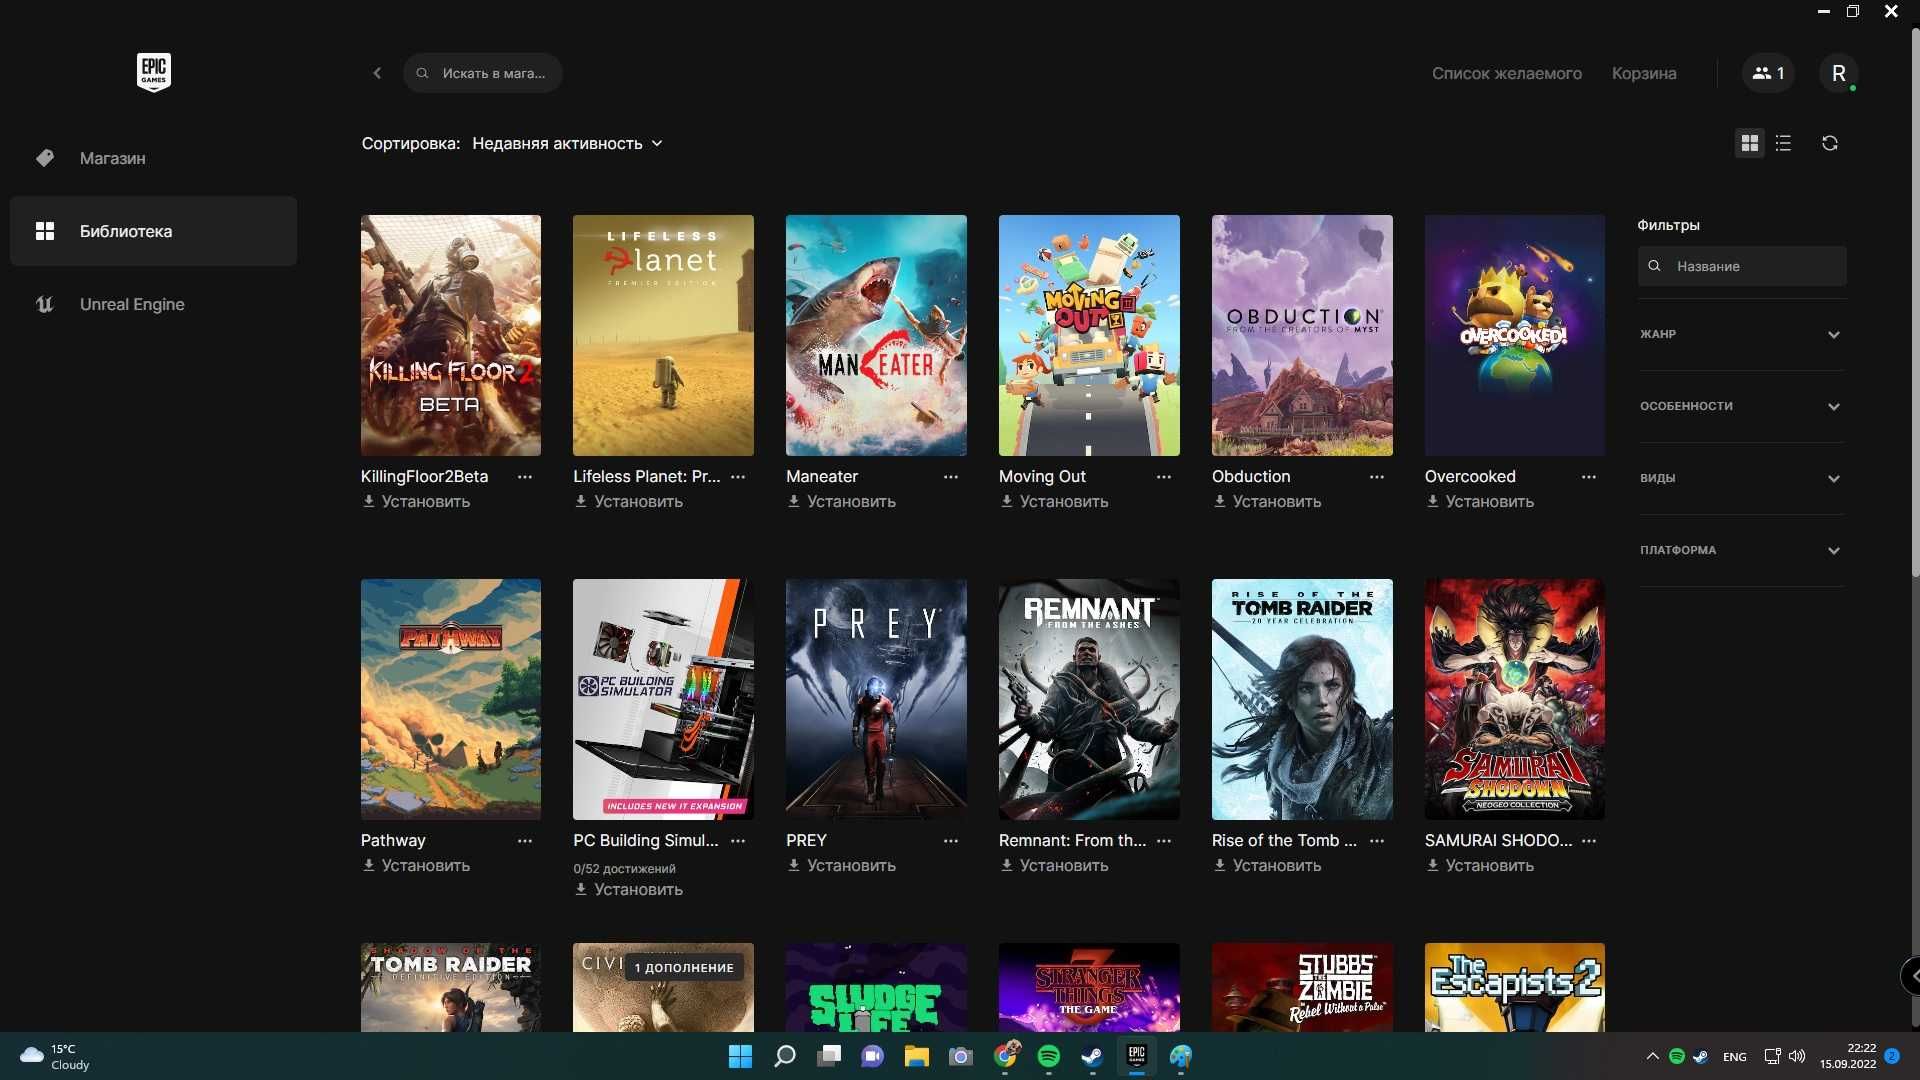The image size is (1920, 1080).
Task: Open the PREY cover art
Action: point(876,699)
